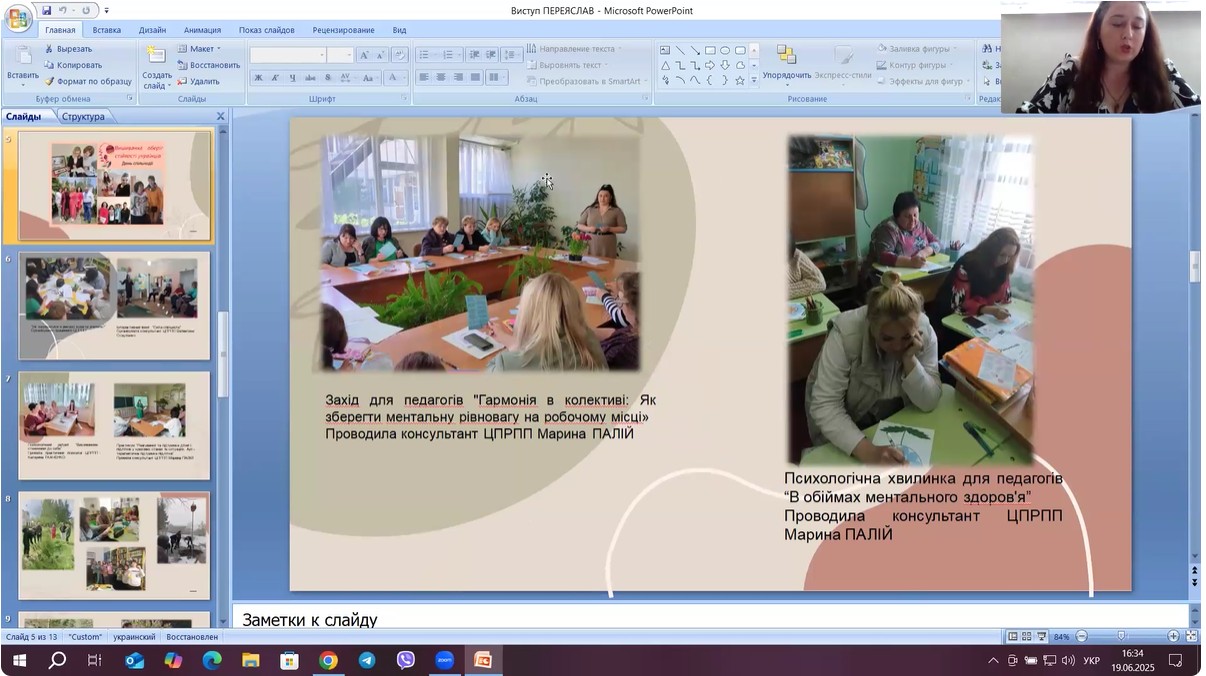1206x676 pixels.
Task: Decrease the font size
Action: click(x=380, y=55)
